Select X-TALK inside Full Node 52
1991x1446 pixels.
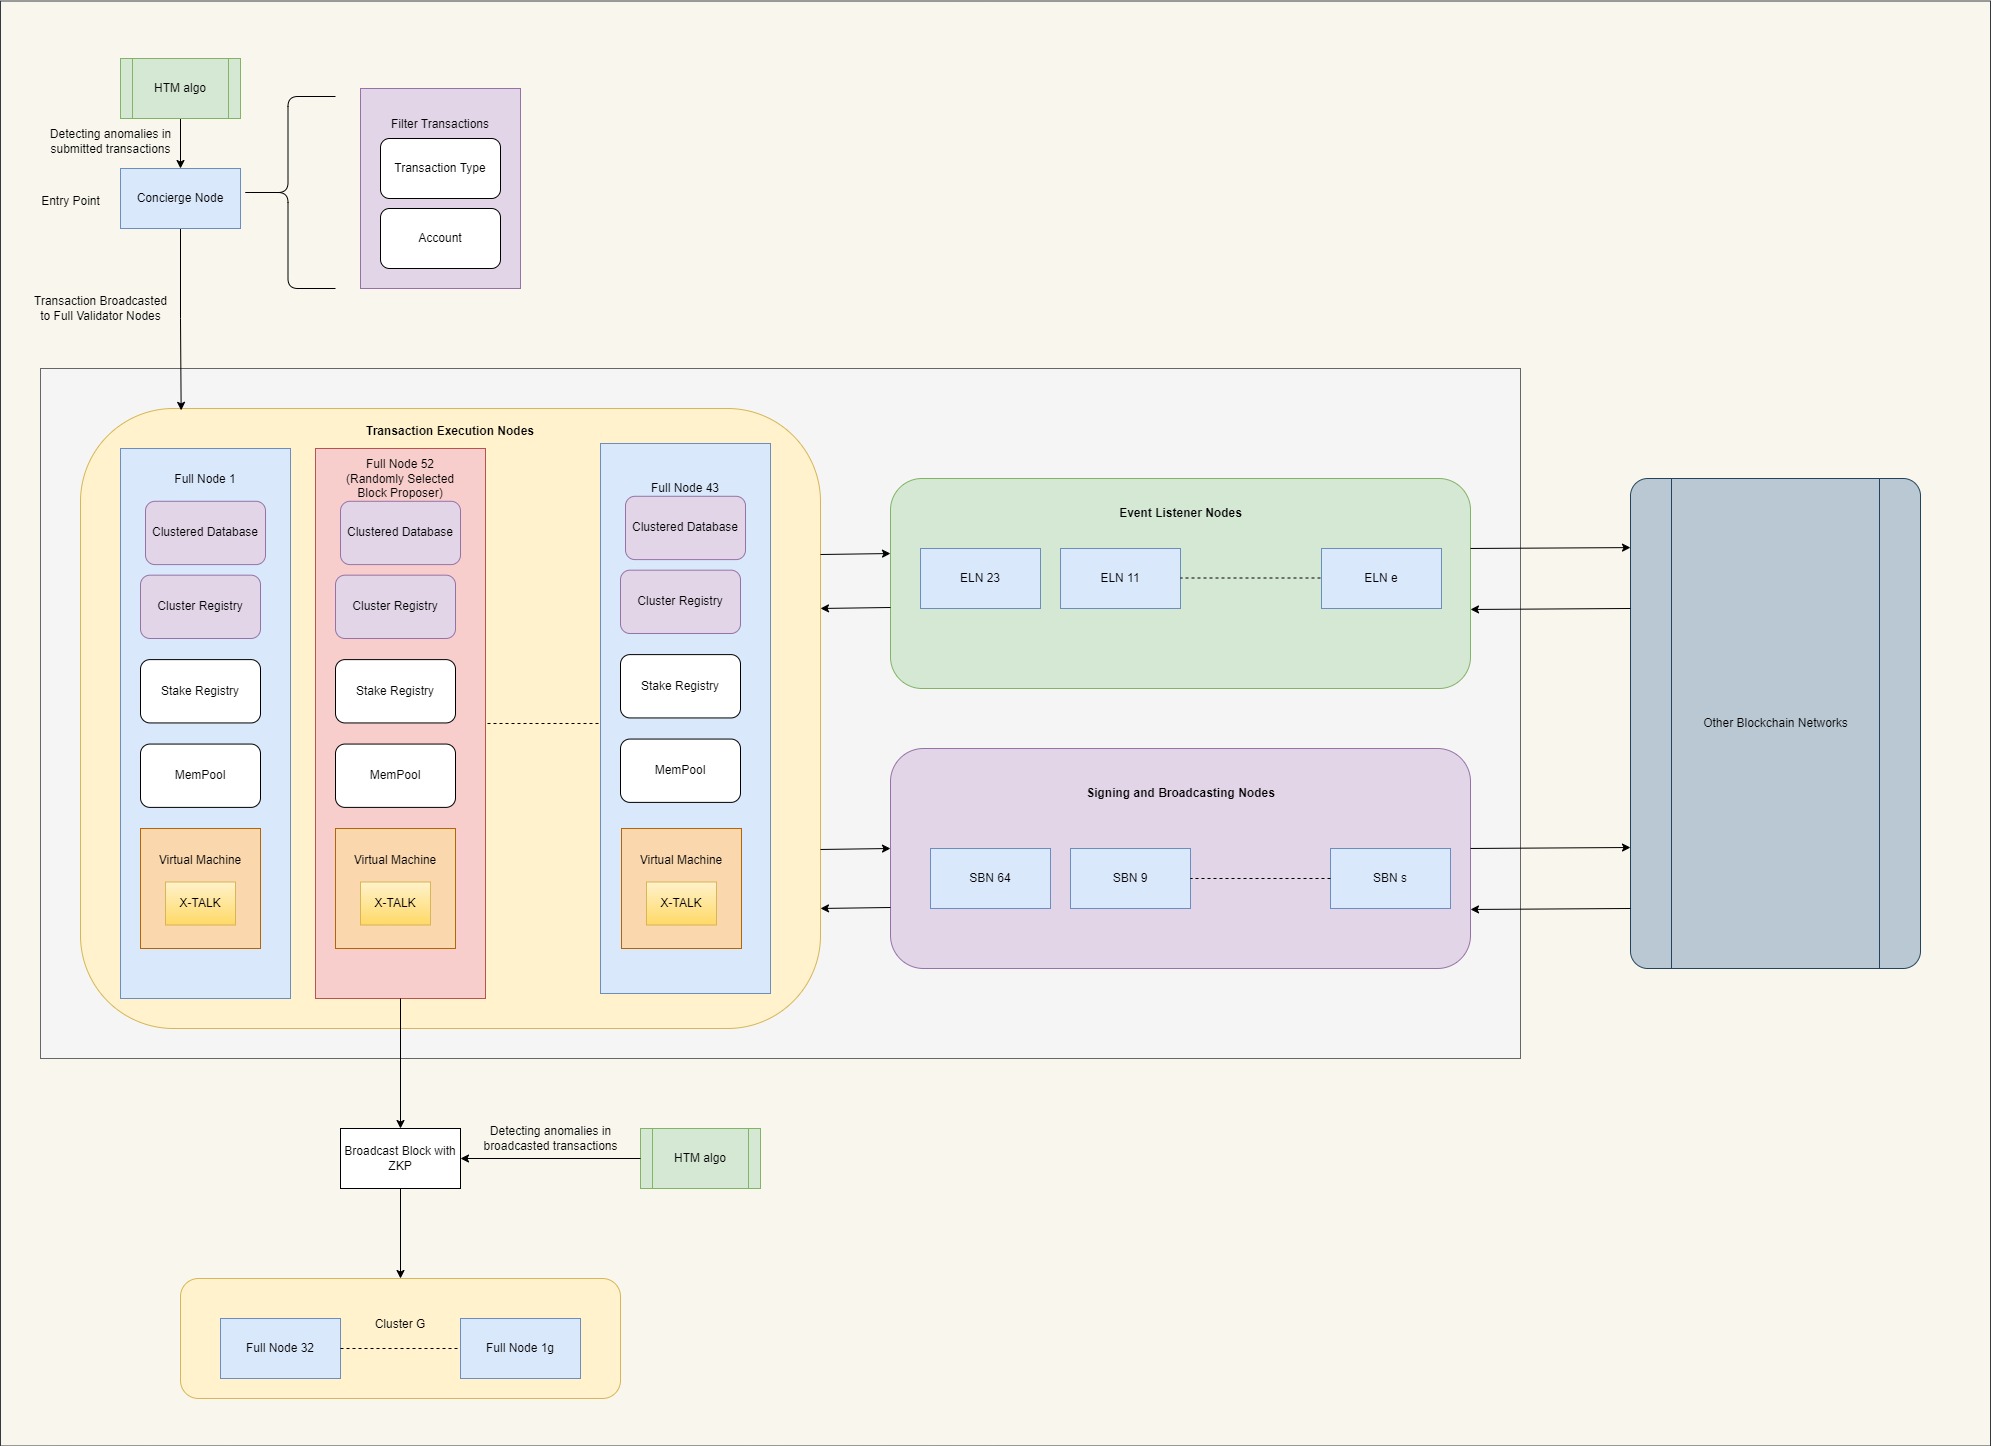(395, 903)
